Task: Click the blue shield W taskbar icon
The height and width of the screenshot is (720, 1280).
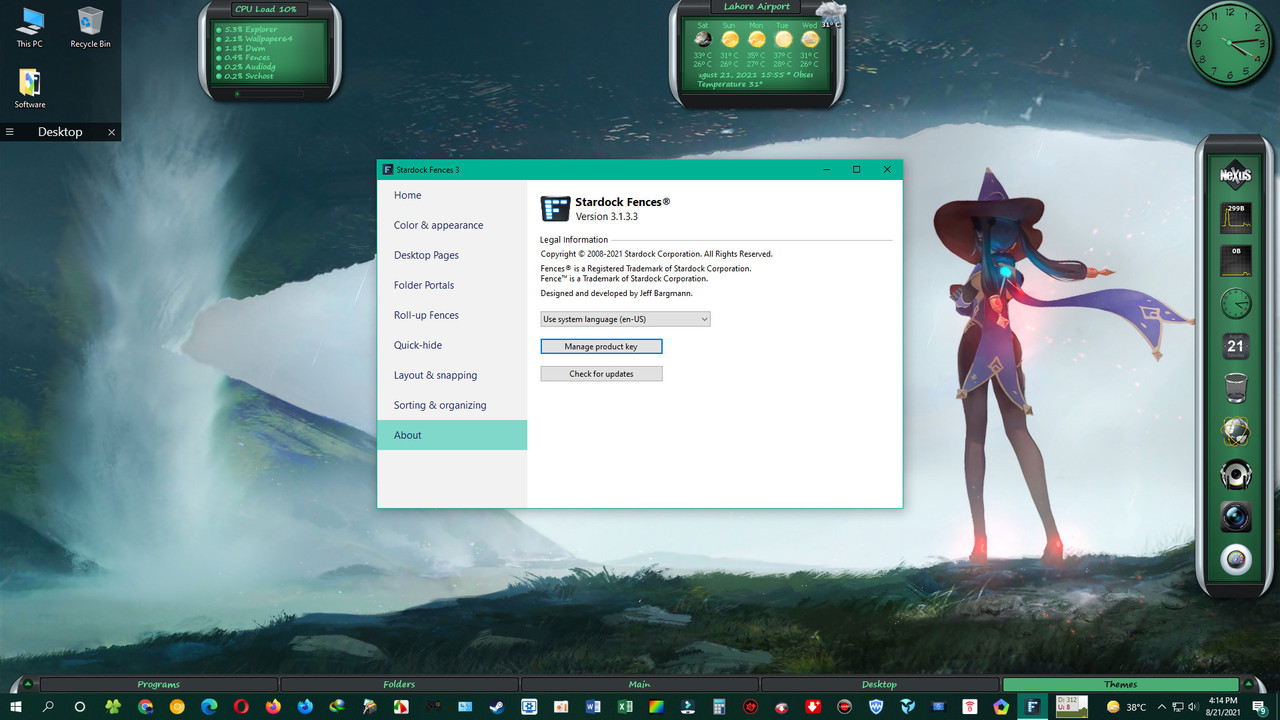Action: click(877, 707)
